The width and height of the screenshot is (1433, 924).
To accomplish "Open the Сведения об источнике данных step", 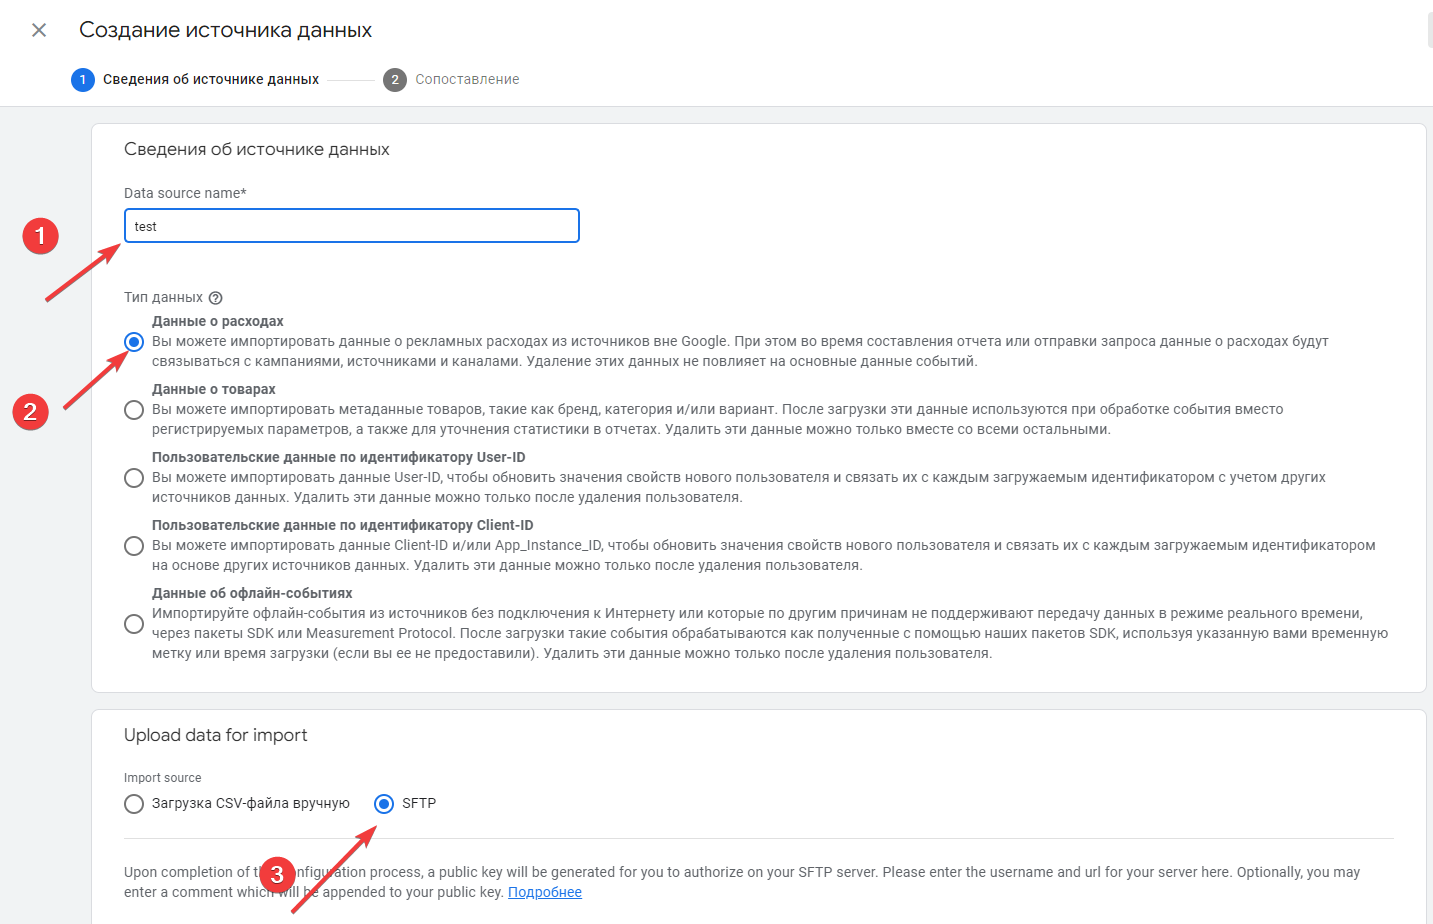I will click(211, 80).
